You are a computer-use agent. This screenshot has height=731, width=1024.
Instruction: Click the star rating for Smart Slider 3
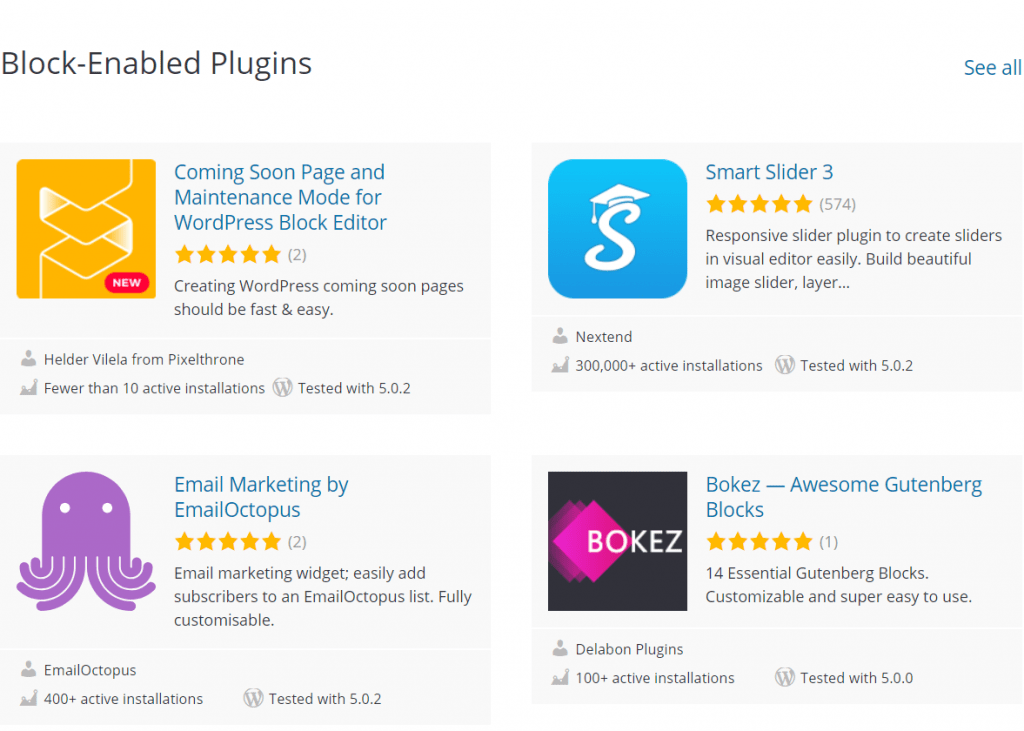coord(759,204)
